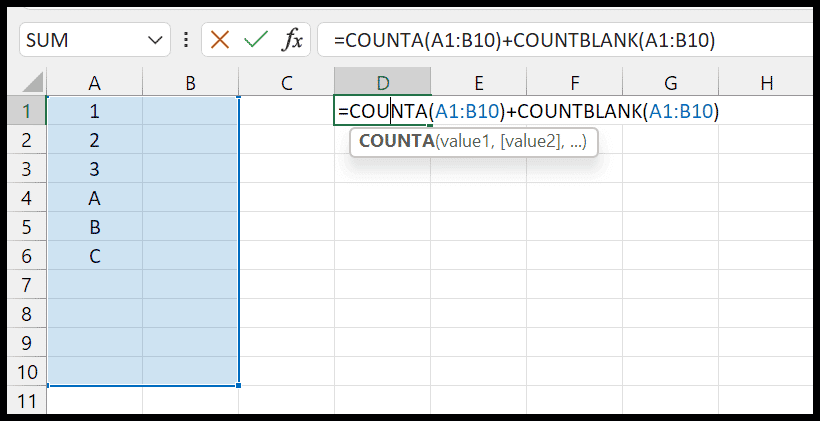Viewport: 820px width, 421px height.
Task: Select row 9 header
Action: [27, 343]
